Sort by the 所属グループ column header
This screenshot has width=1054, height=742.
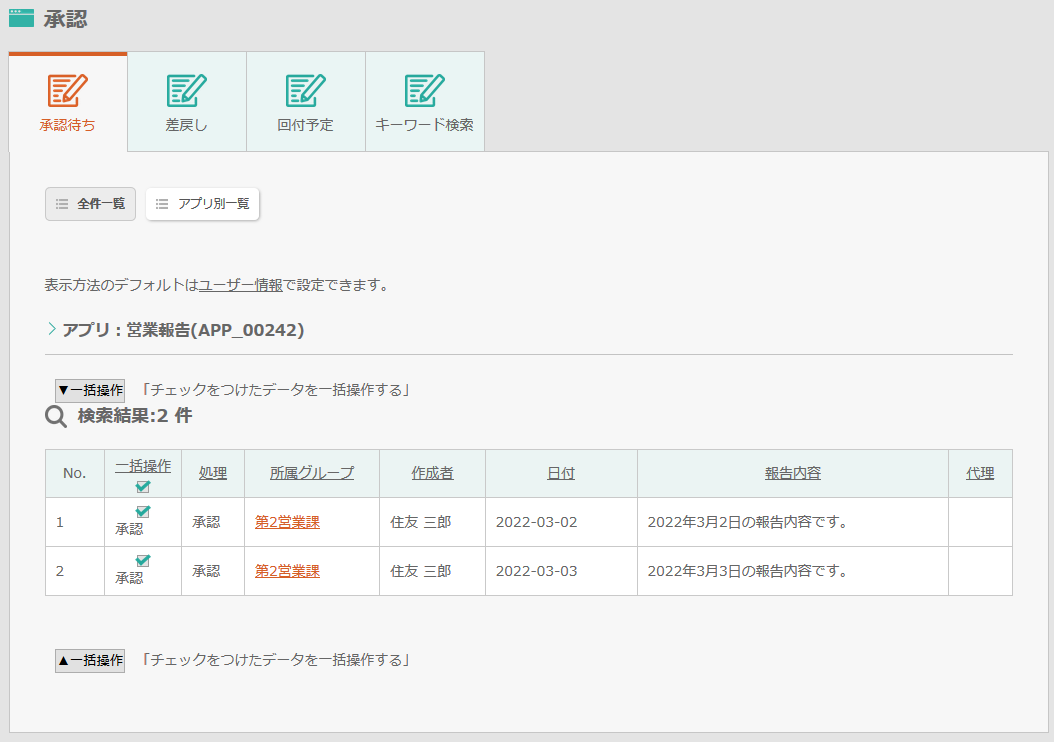click(x=312, y=473)
